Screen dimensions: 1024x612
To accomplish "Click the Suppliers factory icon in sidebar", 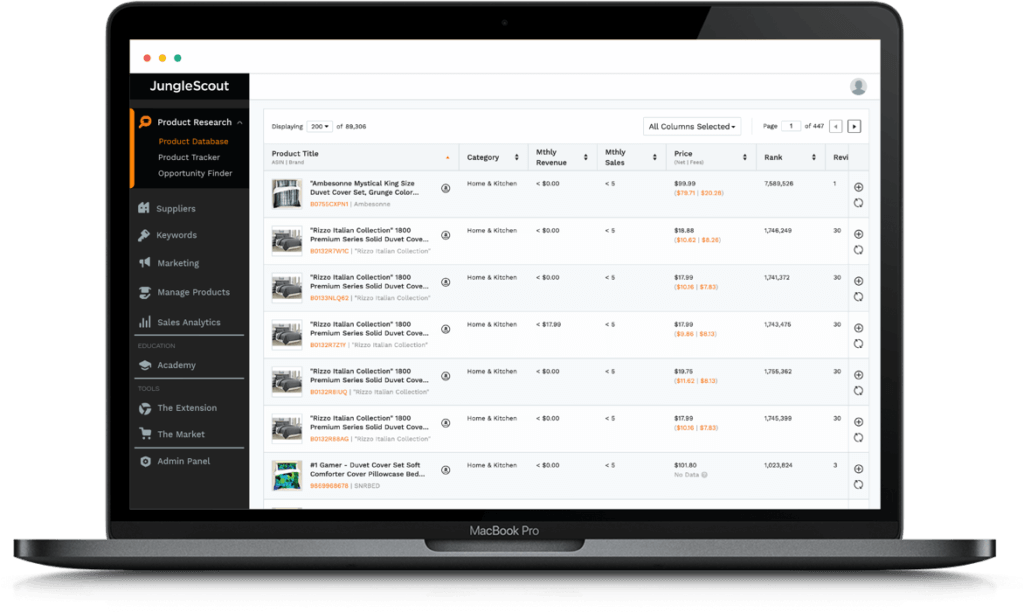I will tap(144, 208).
